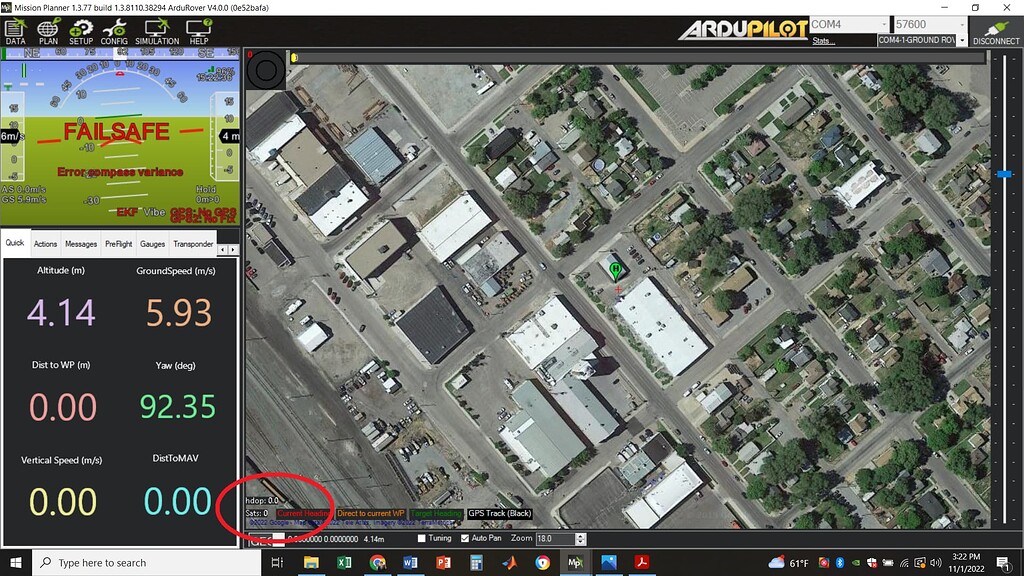
Task: Select the Mission Planner icon in the taskbar
Action: (577, 562)
